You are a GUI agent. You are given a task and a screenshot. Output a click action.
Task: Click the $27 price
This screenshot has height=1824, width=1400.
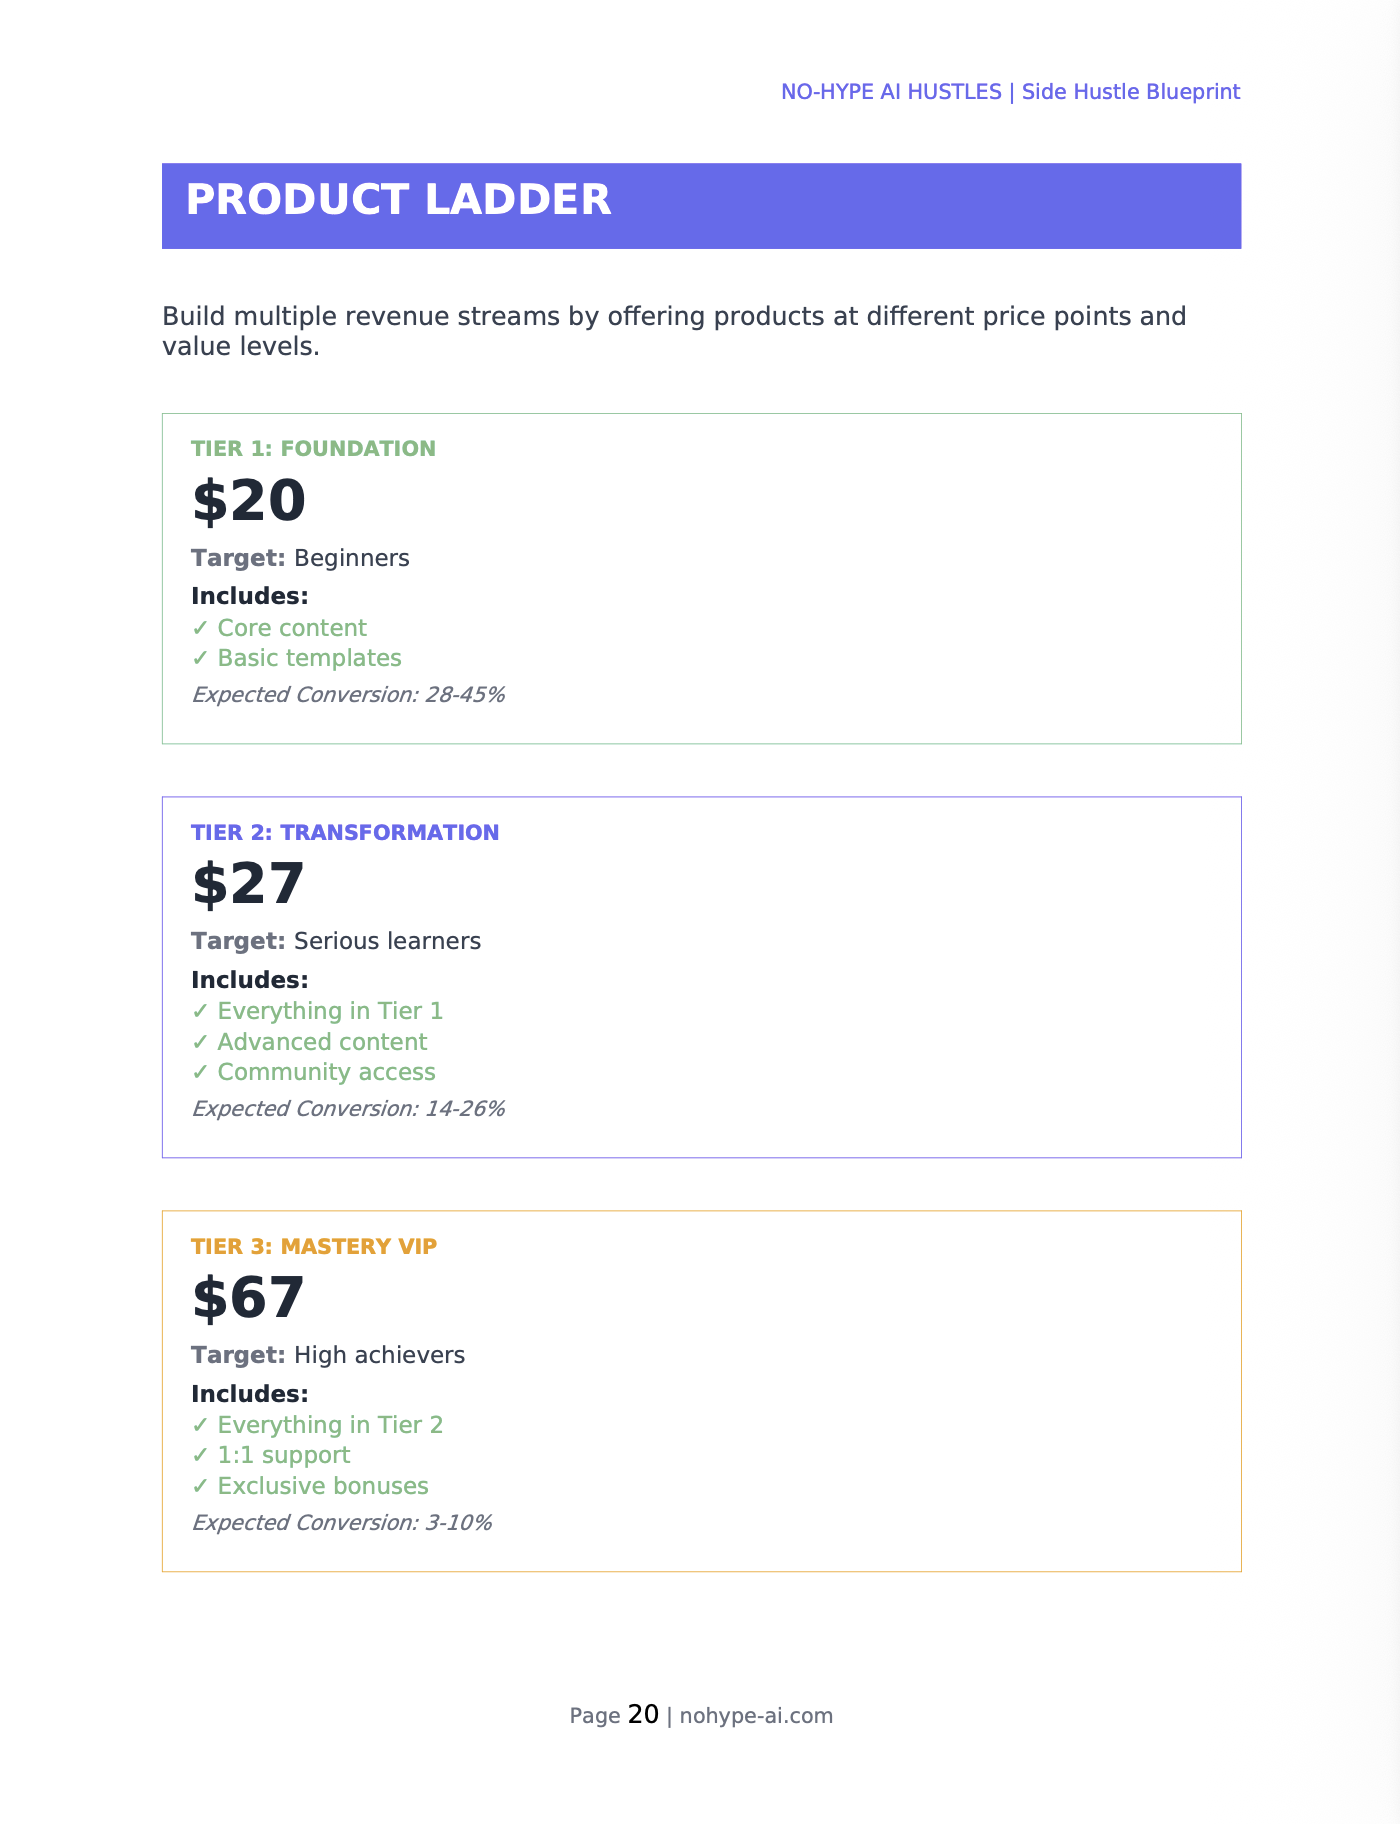(x=248, y=885)
